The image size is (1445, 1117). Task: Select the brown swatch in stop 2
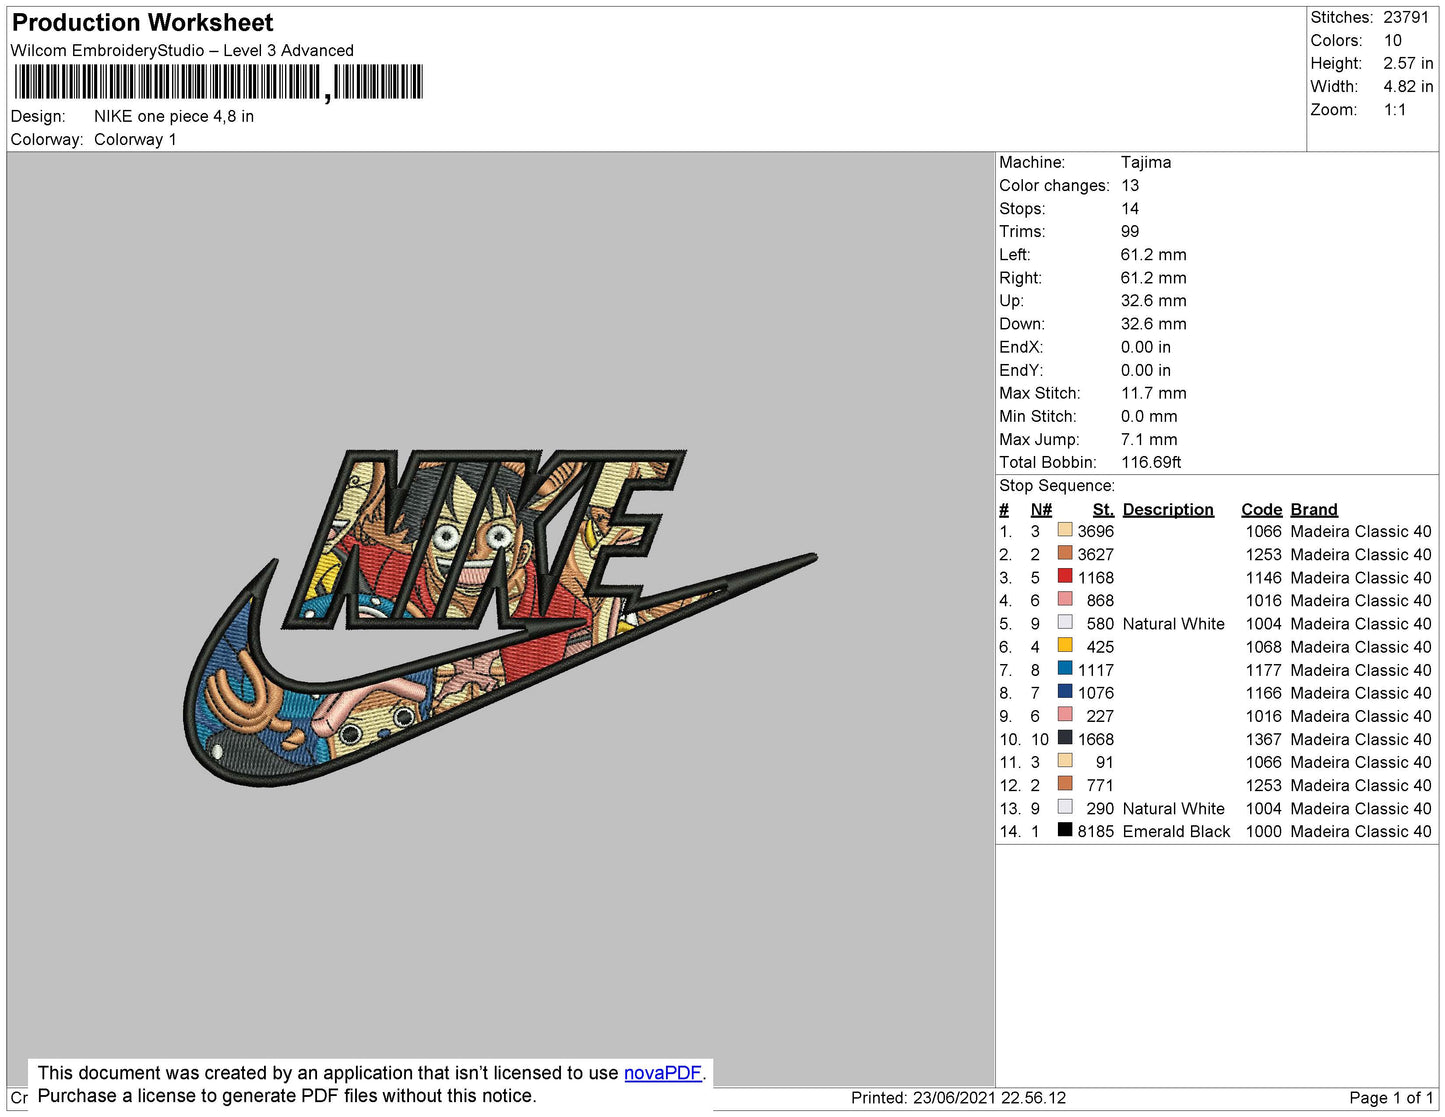click(1065, 554)
